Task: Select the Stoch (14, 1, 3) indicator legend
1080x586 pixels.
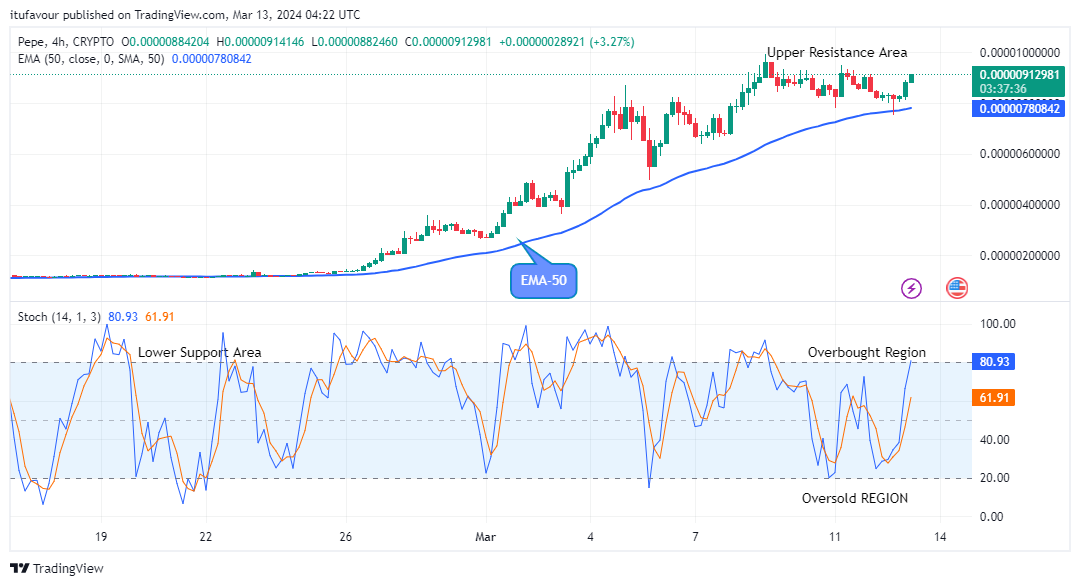Action: click(x=59, y=317)
